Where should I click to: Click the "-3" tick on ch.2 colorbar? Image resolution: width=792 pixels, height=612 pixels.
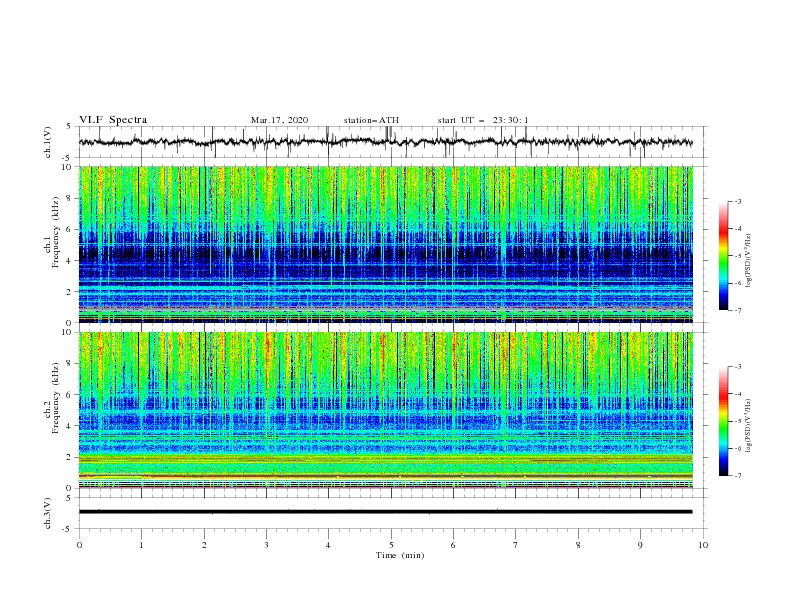click(738, 367)
